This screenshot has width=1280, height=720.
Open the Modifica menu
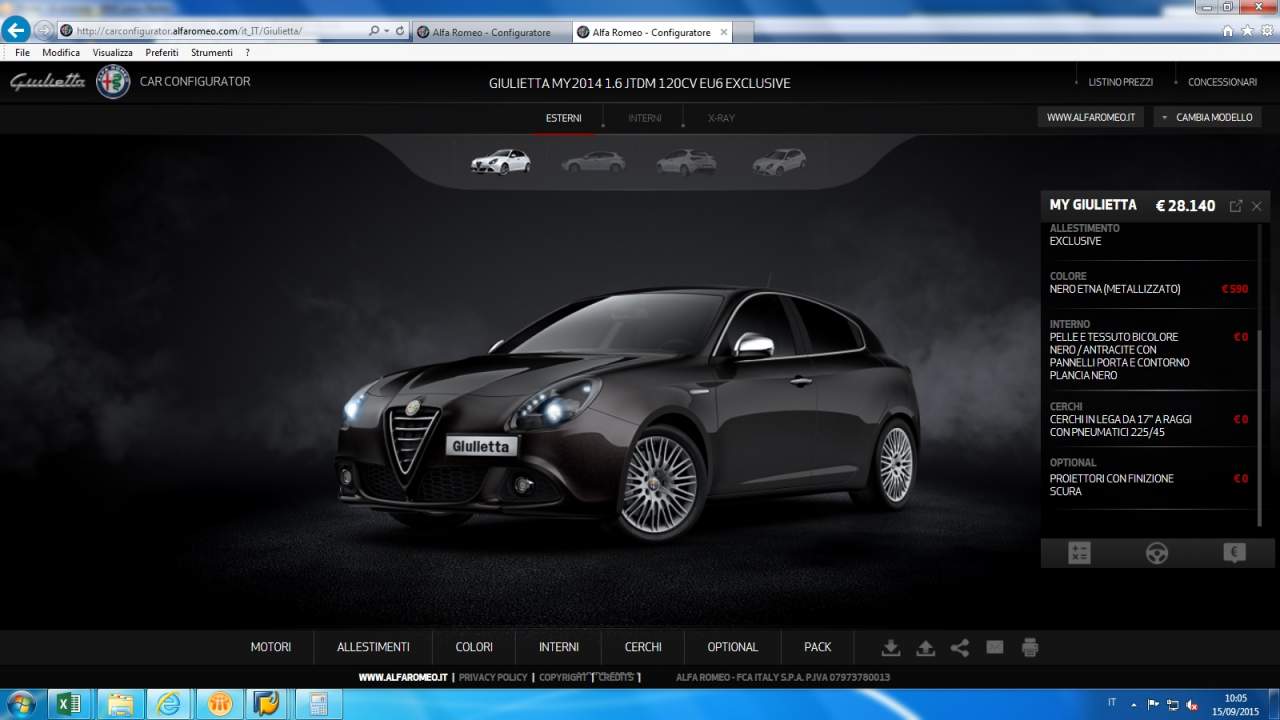click(x=61, y=52)
